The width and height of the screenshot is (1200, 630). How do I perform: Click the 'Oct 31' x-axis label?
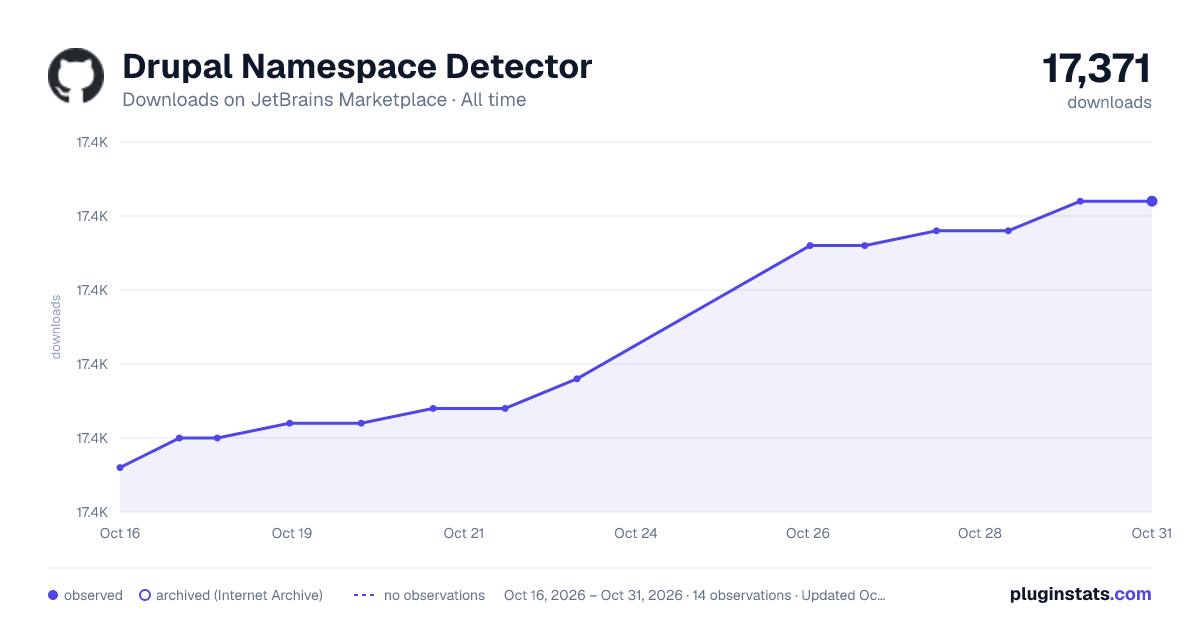[x=1152, y=533]
